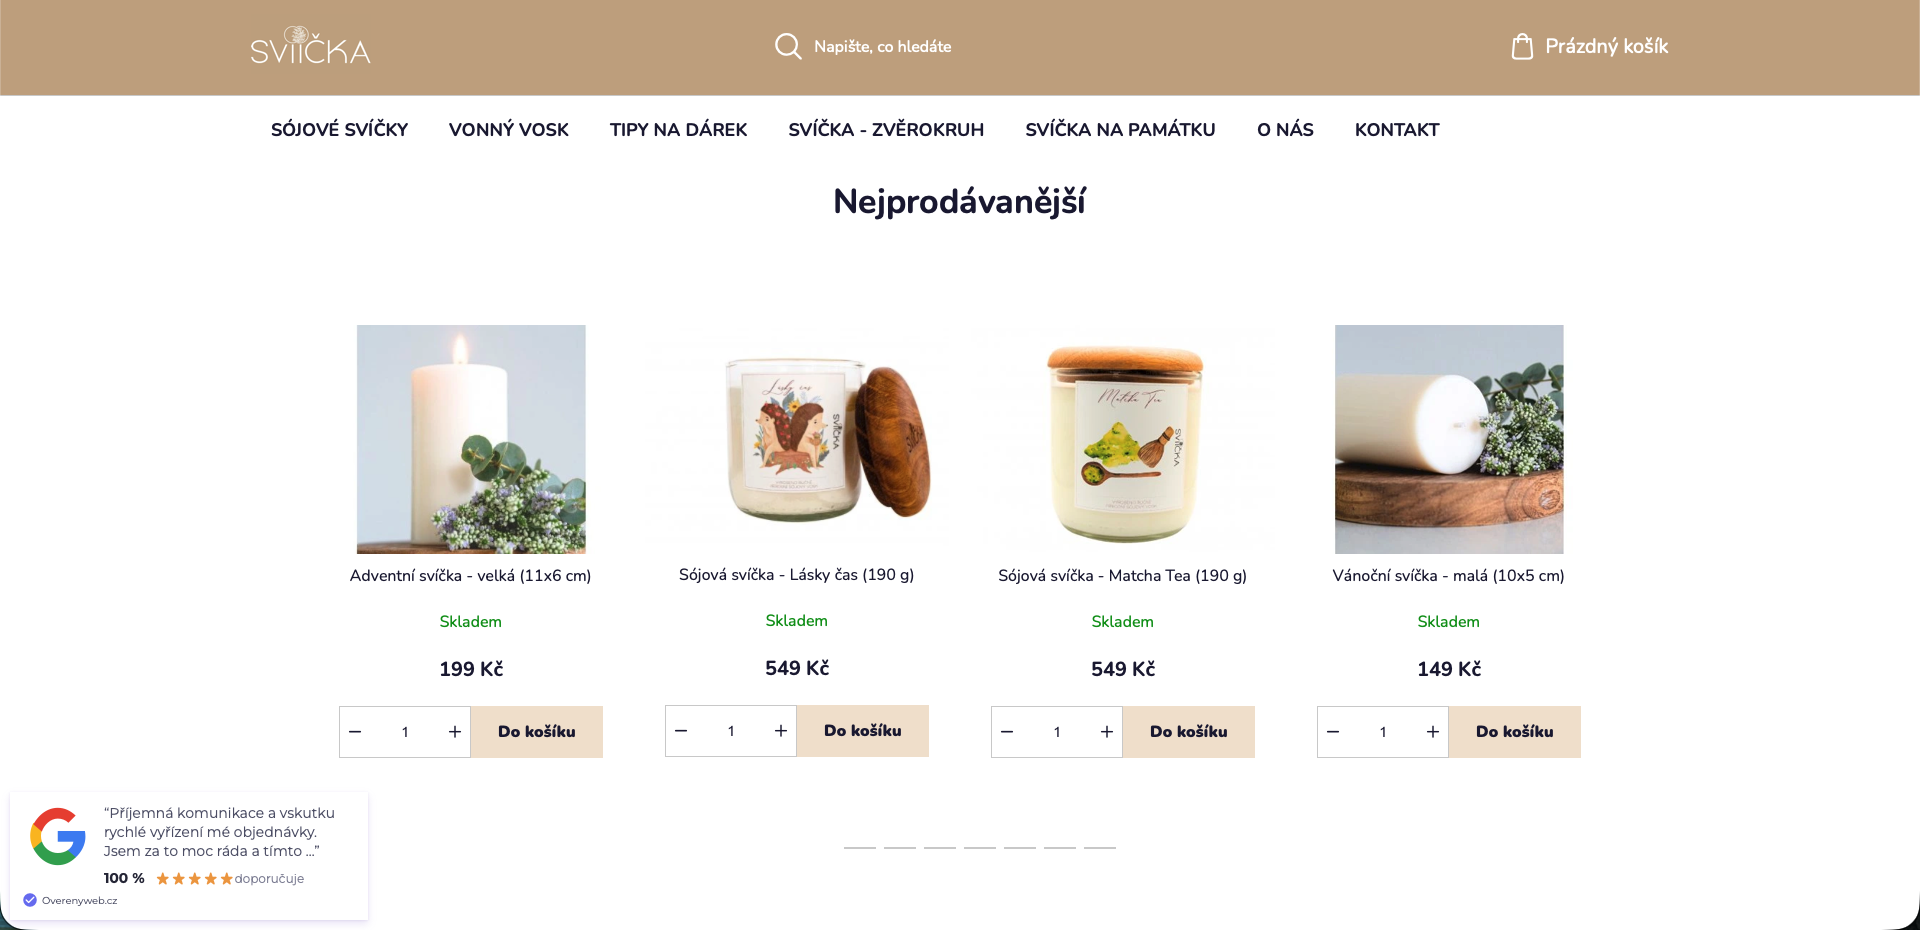The width and height of the screenshot is (1920, 930).
Task: Increase quantity for Lásky čas candle
Action: pyautogui.click(x=781, y=731)
